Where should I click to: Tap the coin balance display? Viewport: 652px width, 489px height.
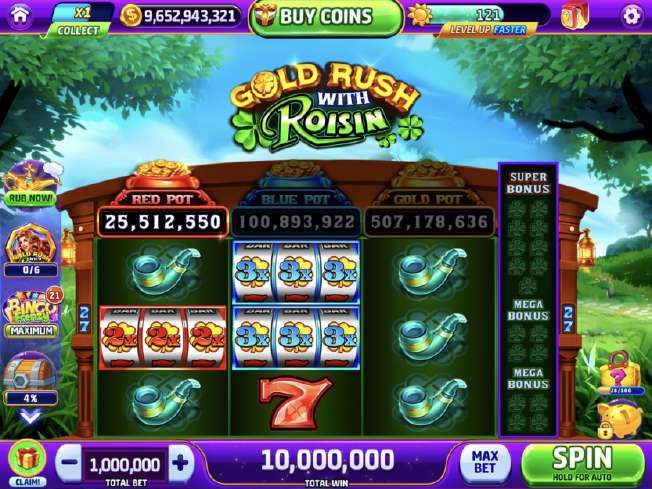click(180, 16)
